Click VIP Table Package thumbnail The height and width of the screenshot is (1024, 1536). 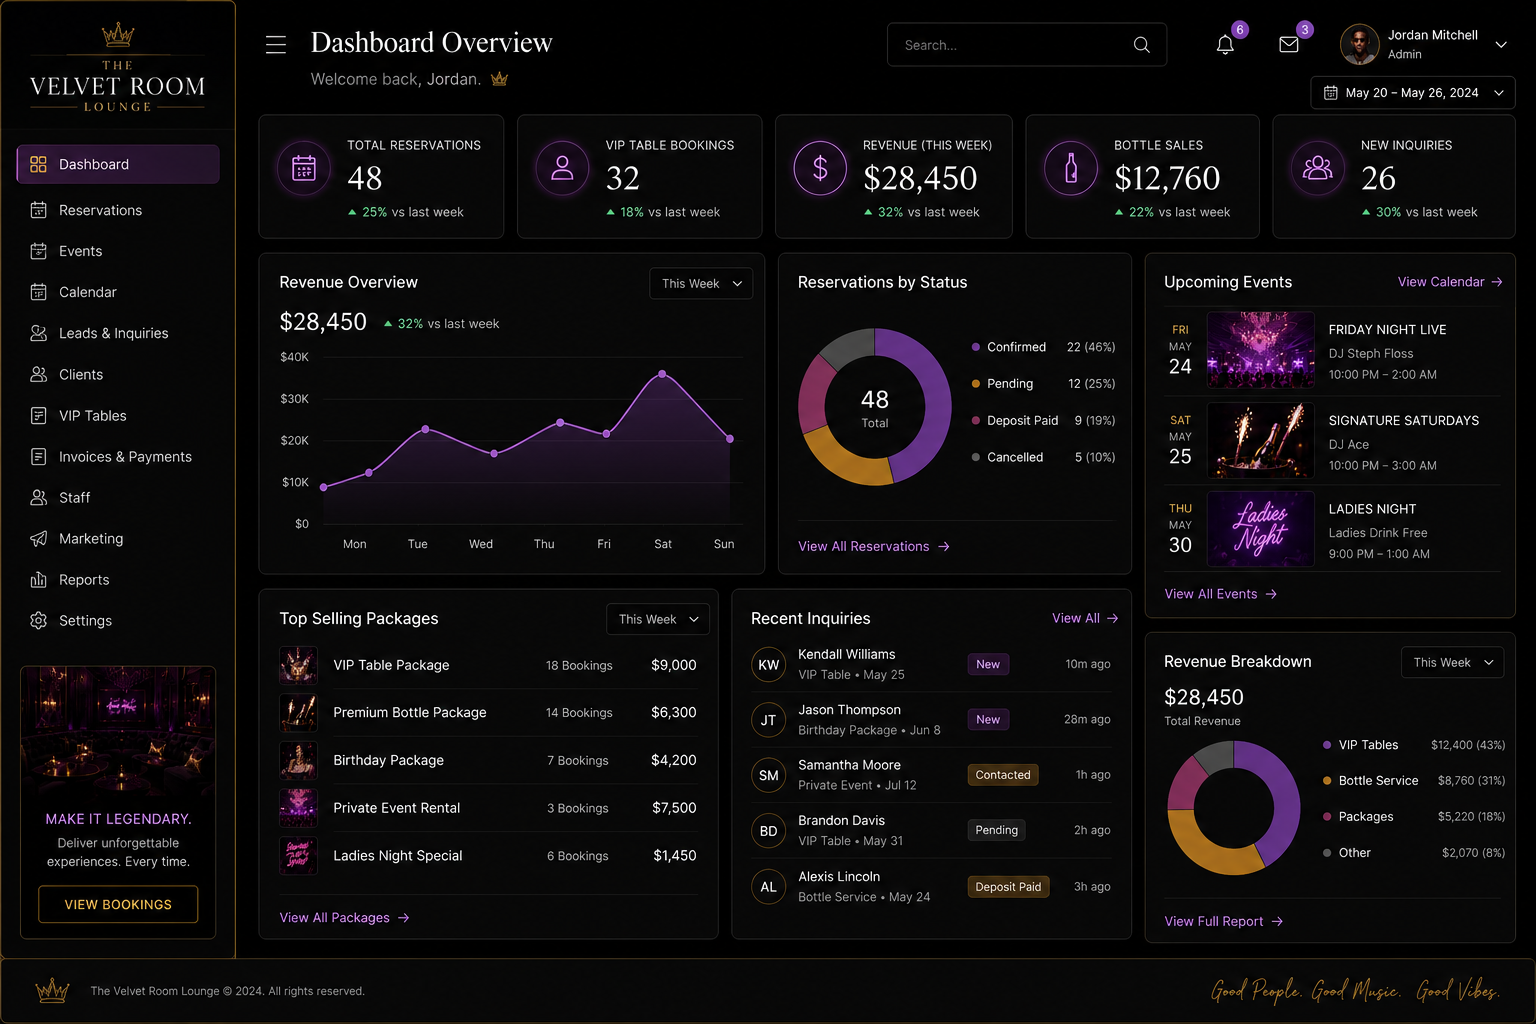[298, 665]
